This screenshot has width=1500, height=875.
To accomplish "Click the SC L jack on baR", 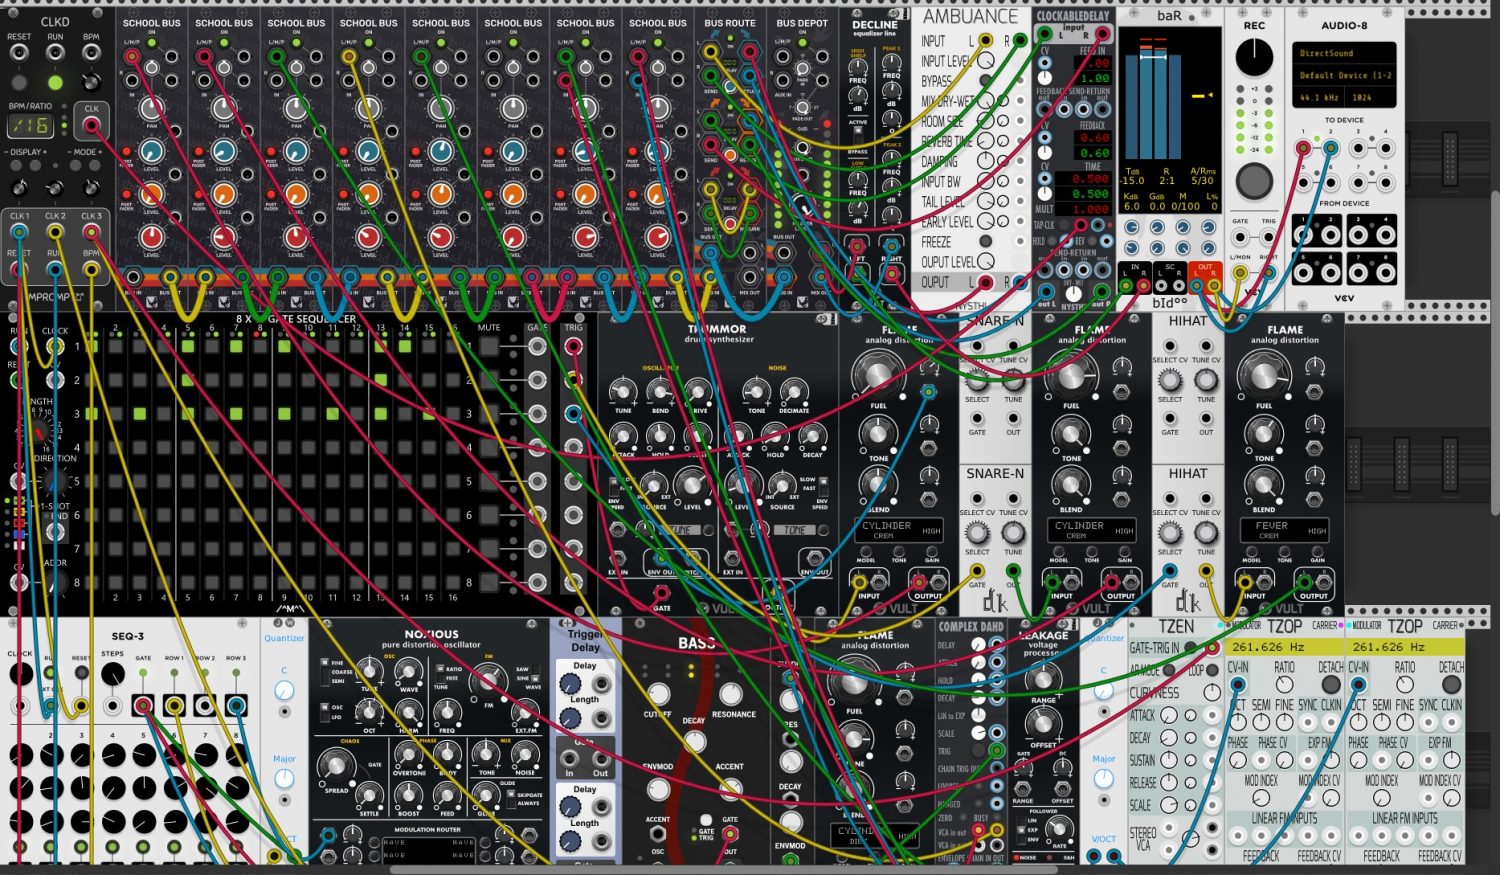I will coord(1163,285).
